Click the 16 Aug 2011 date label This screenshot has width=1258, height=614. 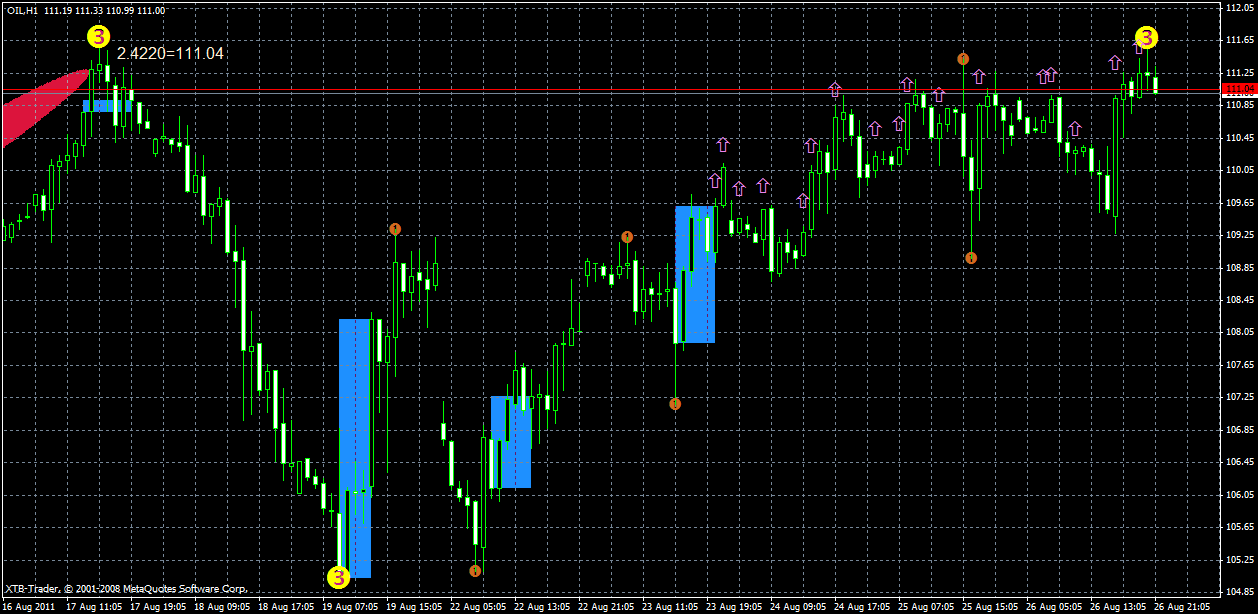(x=30, y=606)
